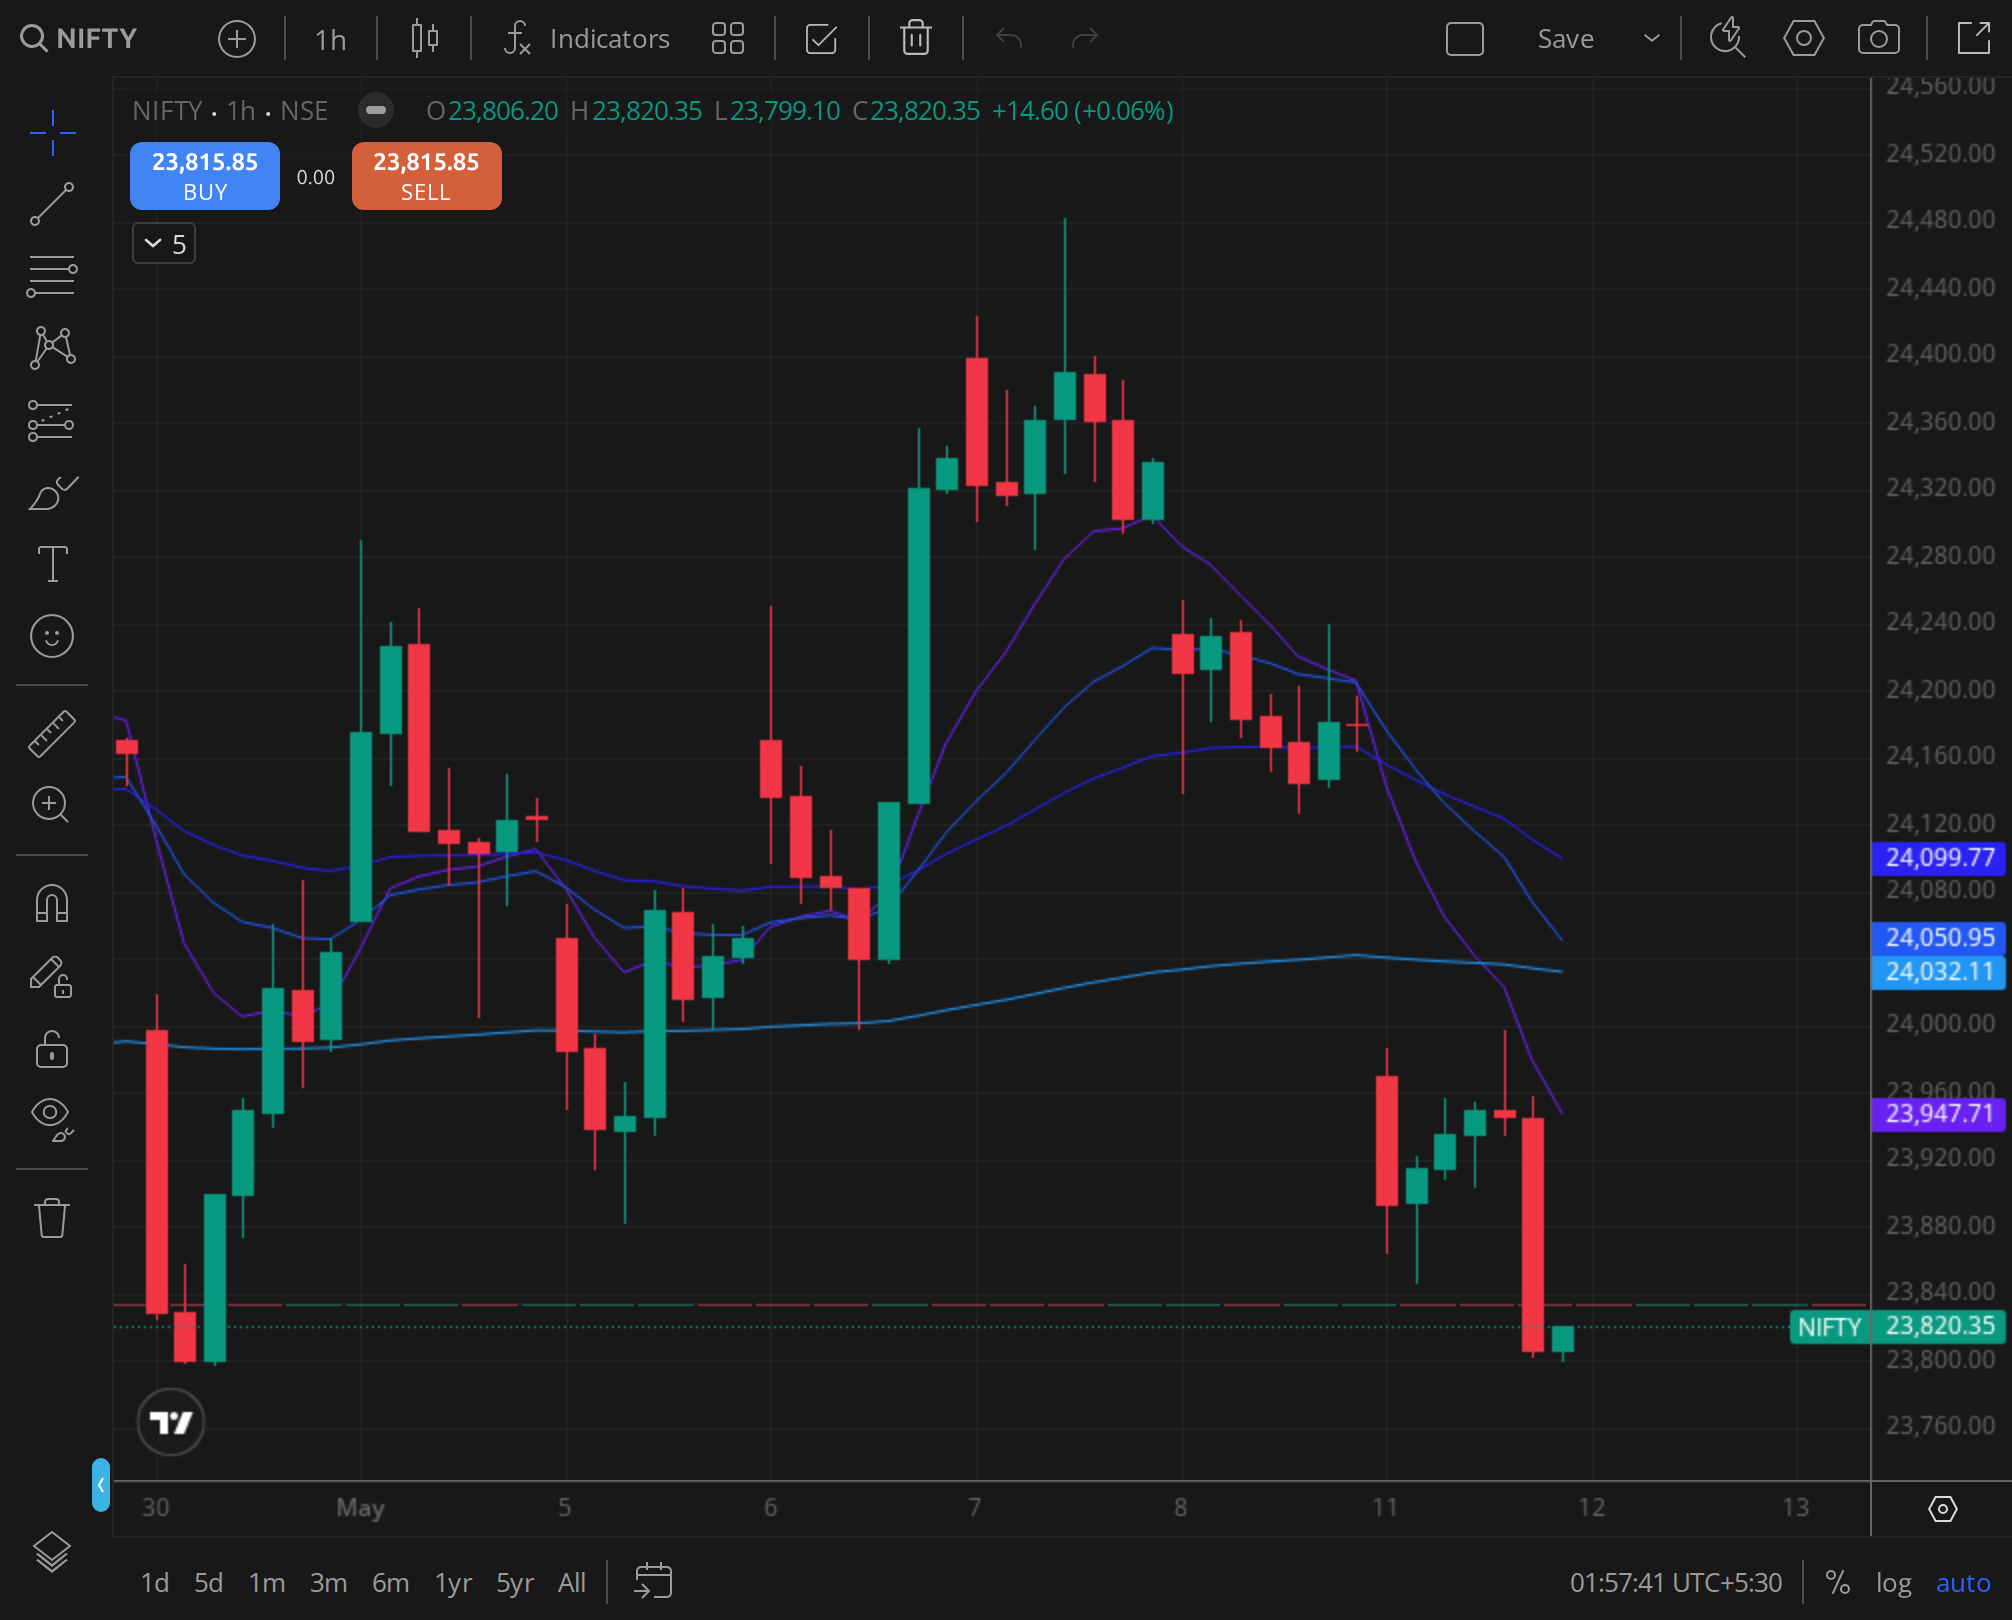The width and height of the screenshot is (2012, 1620).
Task: Open the go to date calendar icon
Action: (653, 1582)
